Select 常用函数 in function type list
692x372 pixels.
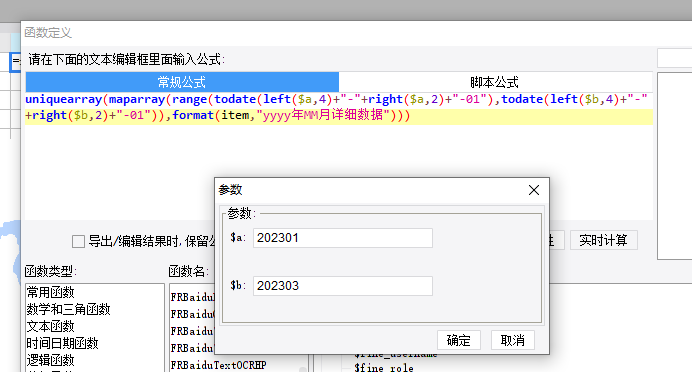point(50,292)
